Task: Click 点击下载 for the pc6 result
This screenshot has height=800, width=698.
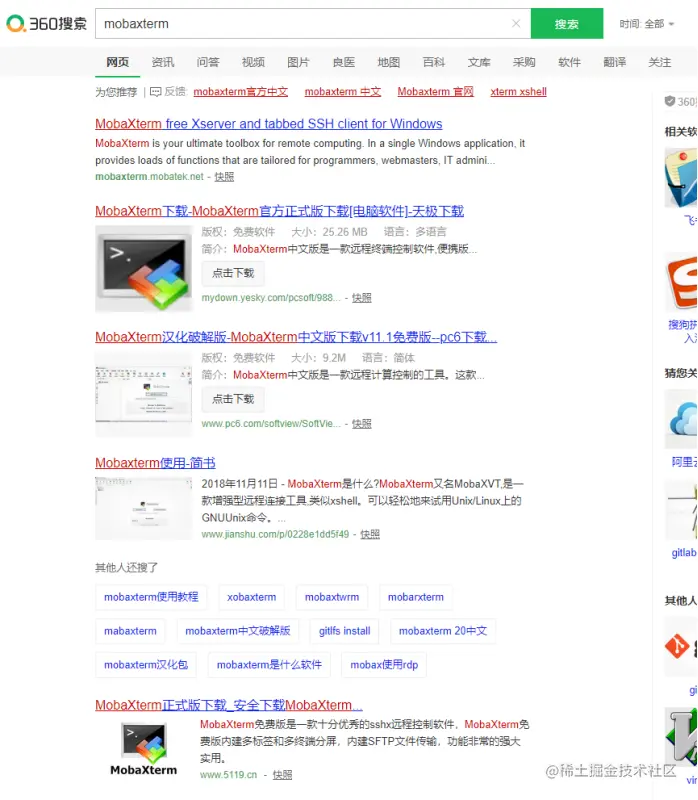Action: click(x=233, y=399)
